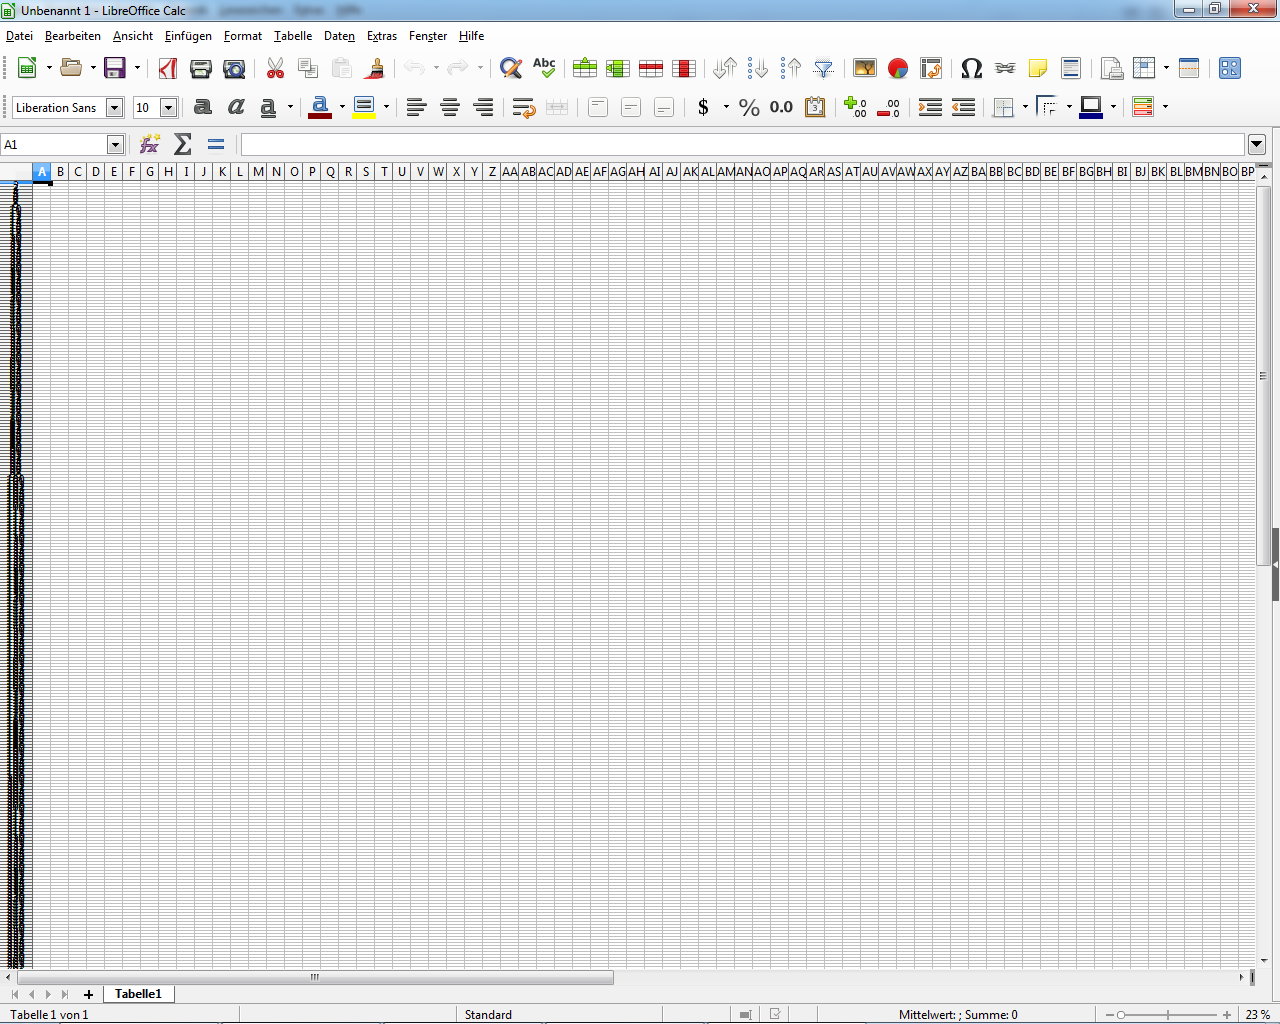Screen dimensions: 1280x1024
Task: Format cell as date
Action: click(815, 107)
